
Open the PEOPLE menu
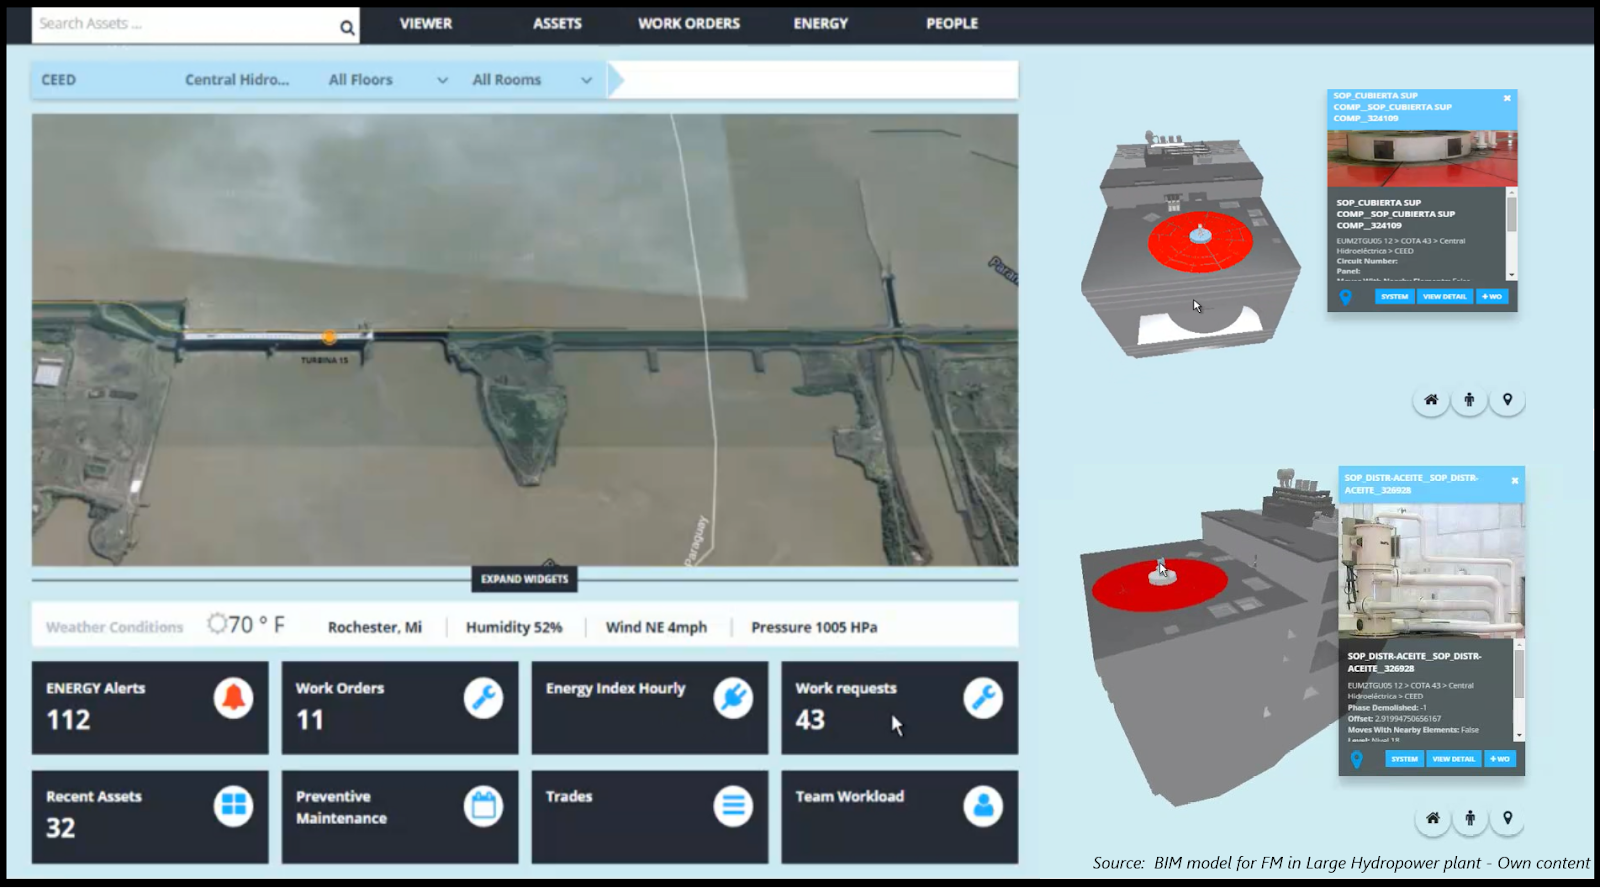[952, 23]
